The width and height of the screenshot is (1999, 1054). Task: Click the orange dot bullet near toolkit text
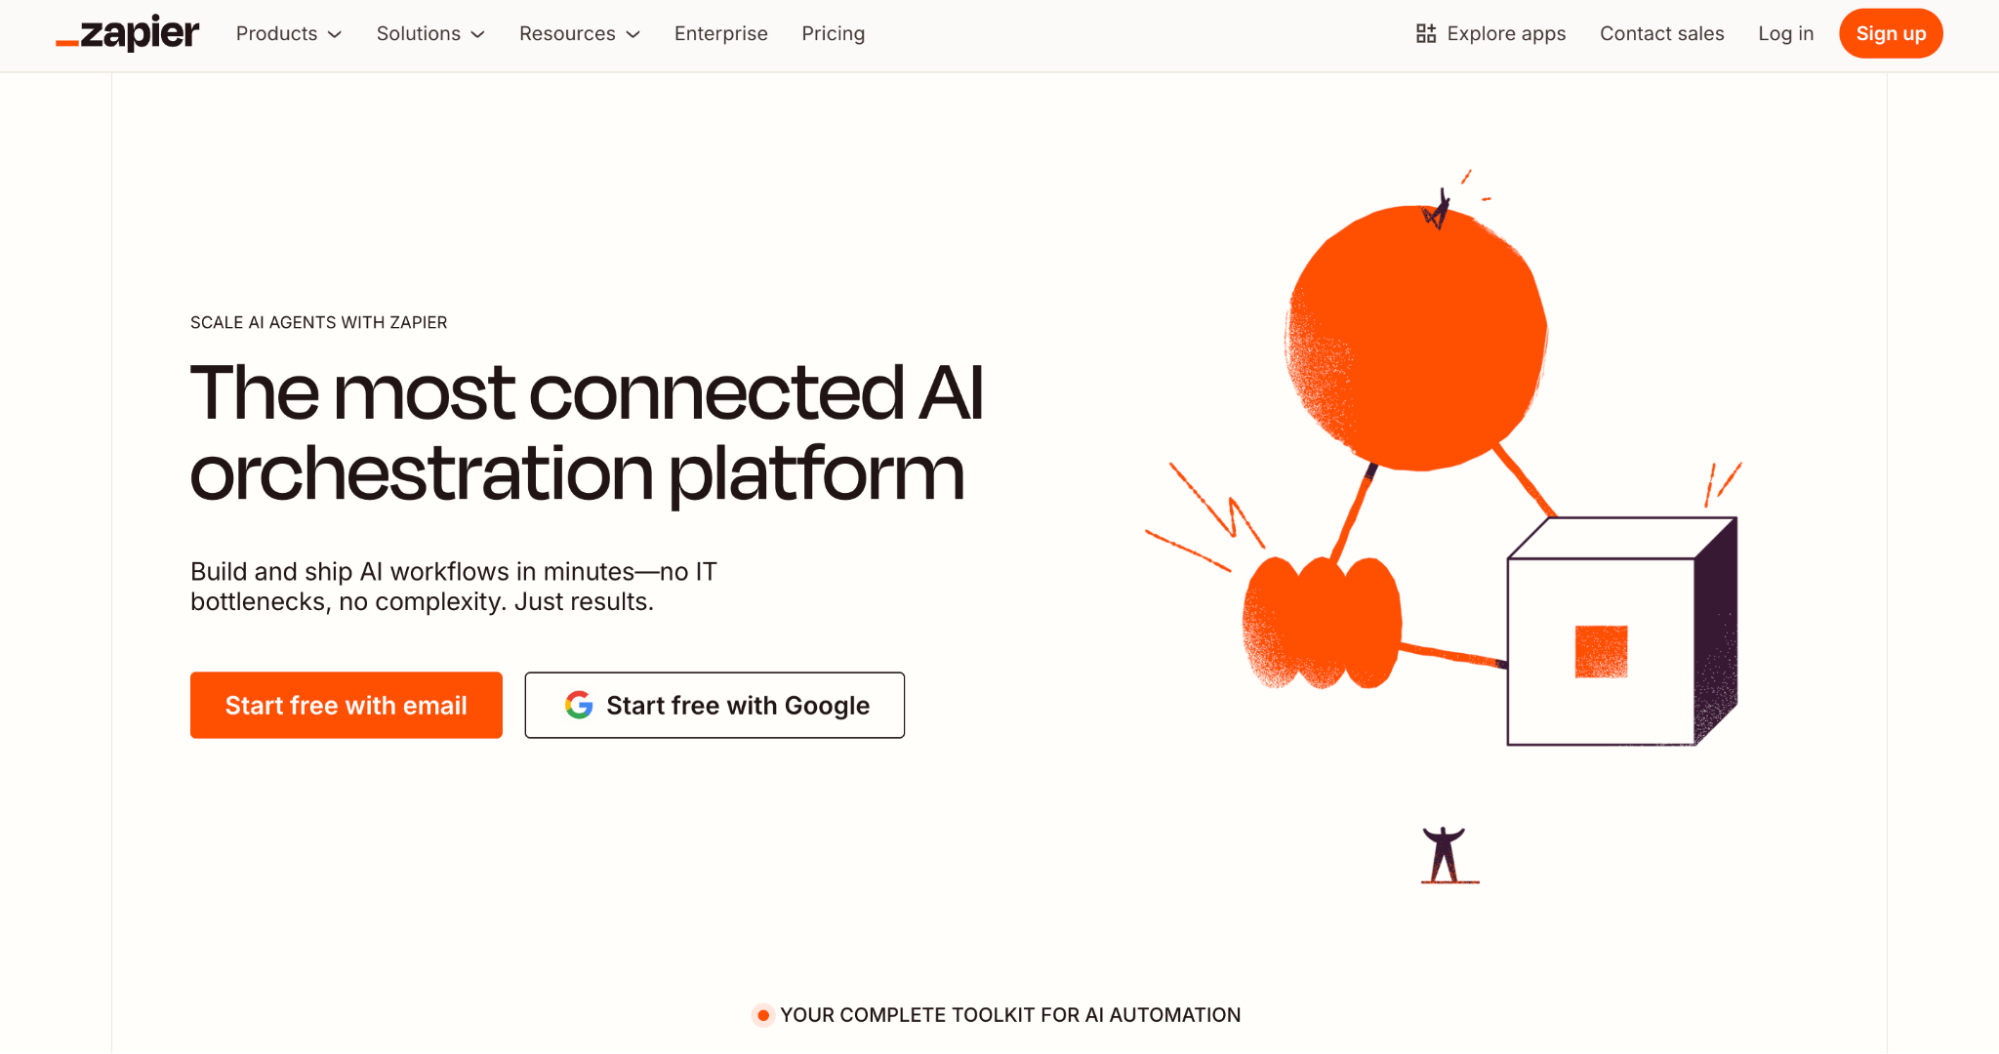(x=762, y=1014)
